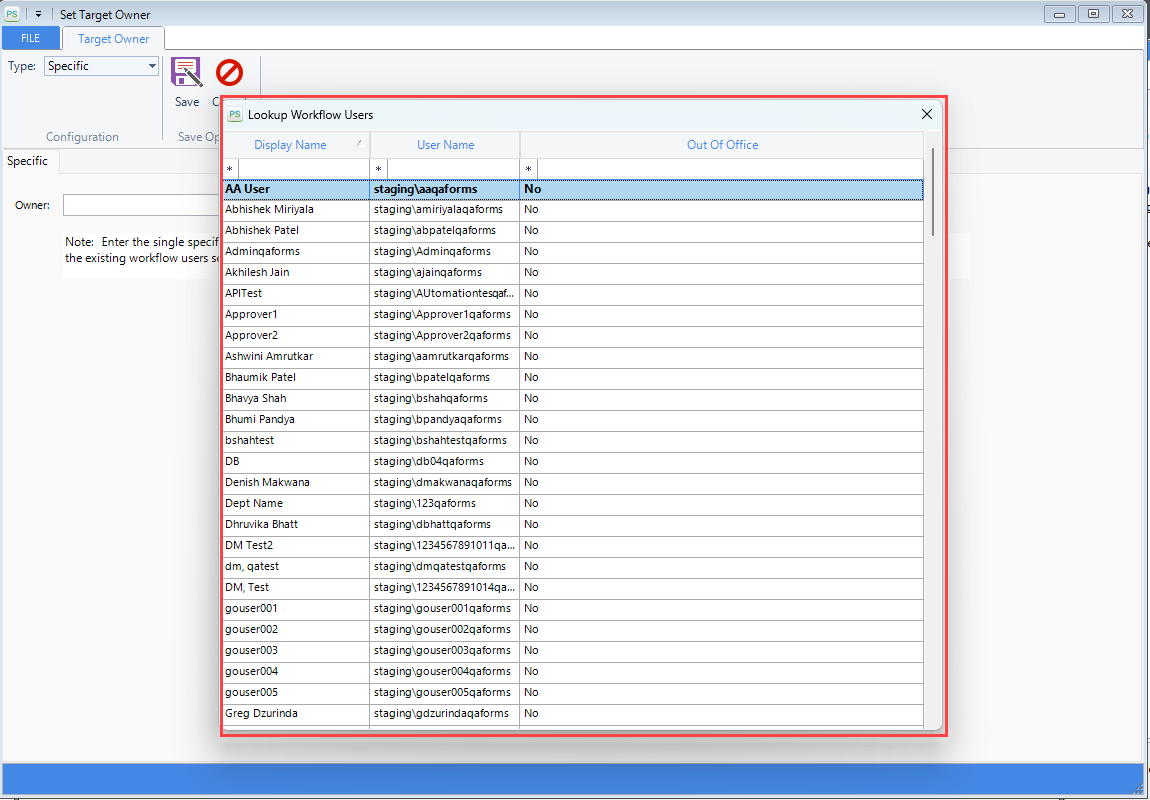Click the Out Of Office column header
Image resolution: width=1150 pixels, height=800 pixels.
[722, 145]
